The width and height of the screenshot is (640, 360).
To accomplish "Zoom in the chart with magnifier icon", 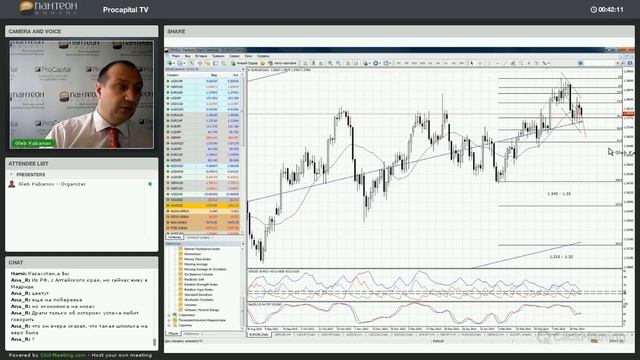I will point(330,63).
